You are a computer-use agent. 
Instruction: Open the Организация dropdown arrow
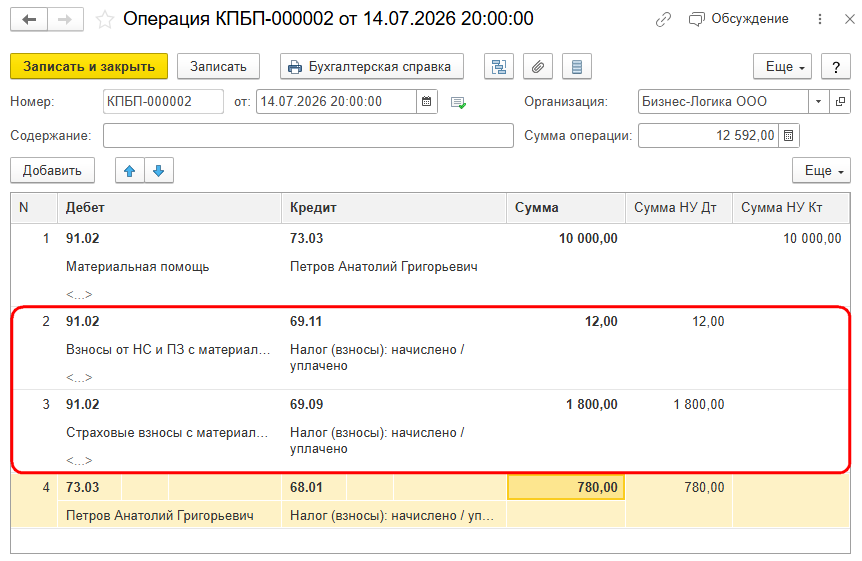(x=819, y=102)
